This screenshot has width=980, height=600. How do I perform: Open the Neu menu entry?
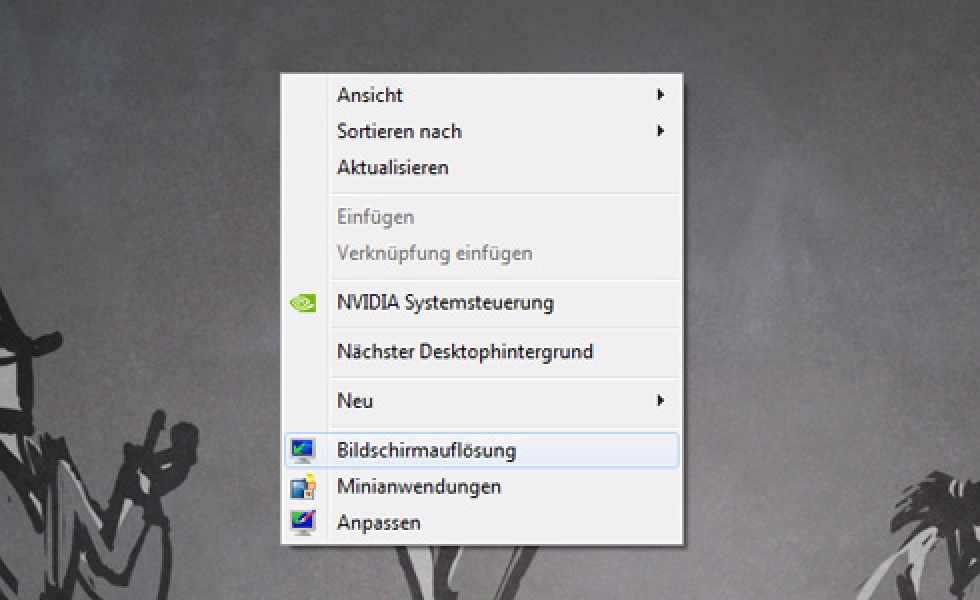coord(355,401)
